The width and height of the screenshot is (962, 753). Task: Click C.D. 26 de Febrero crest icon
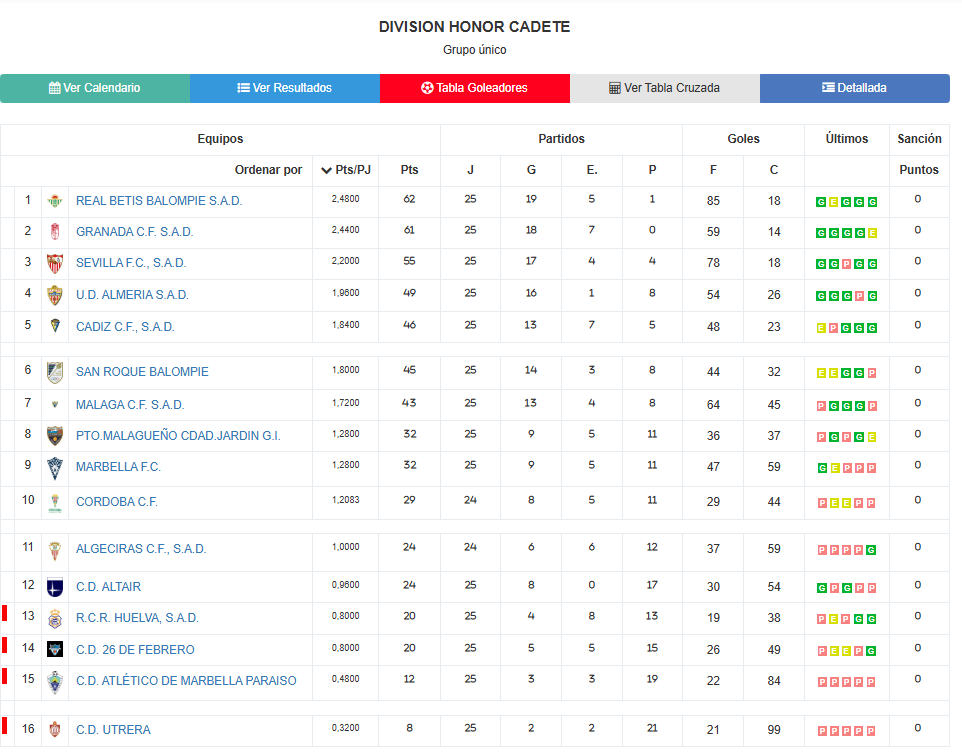point(55,649)
